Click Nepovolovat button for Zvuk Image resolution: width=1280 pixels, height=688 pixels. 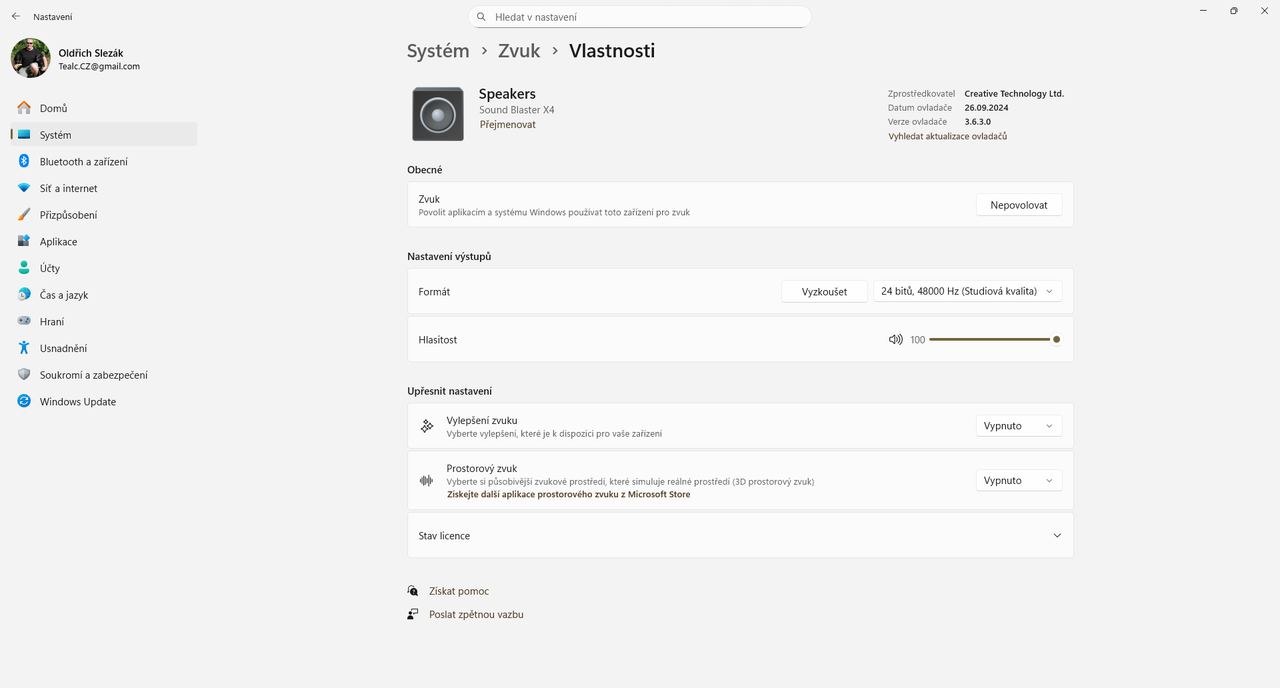pyautogui.click(x=1019, y=205)
